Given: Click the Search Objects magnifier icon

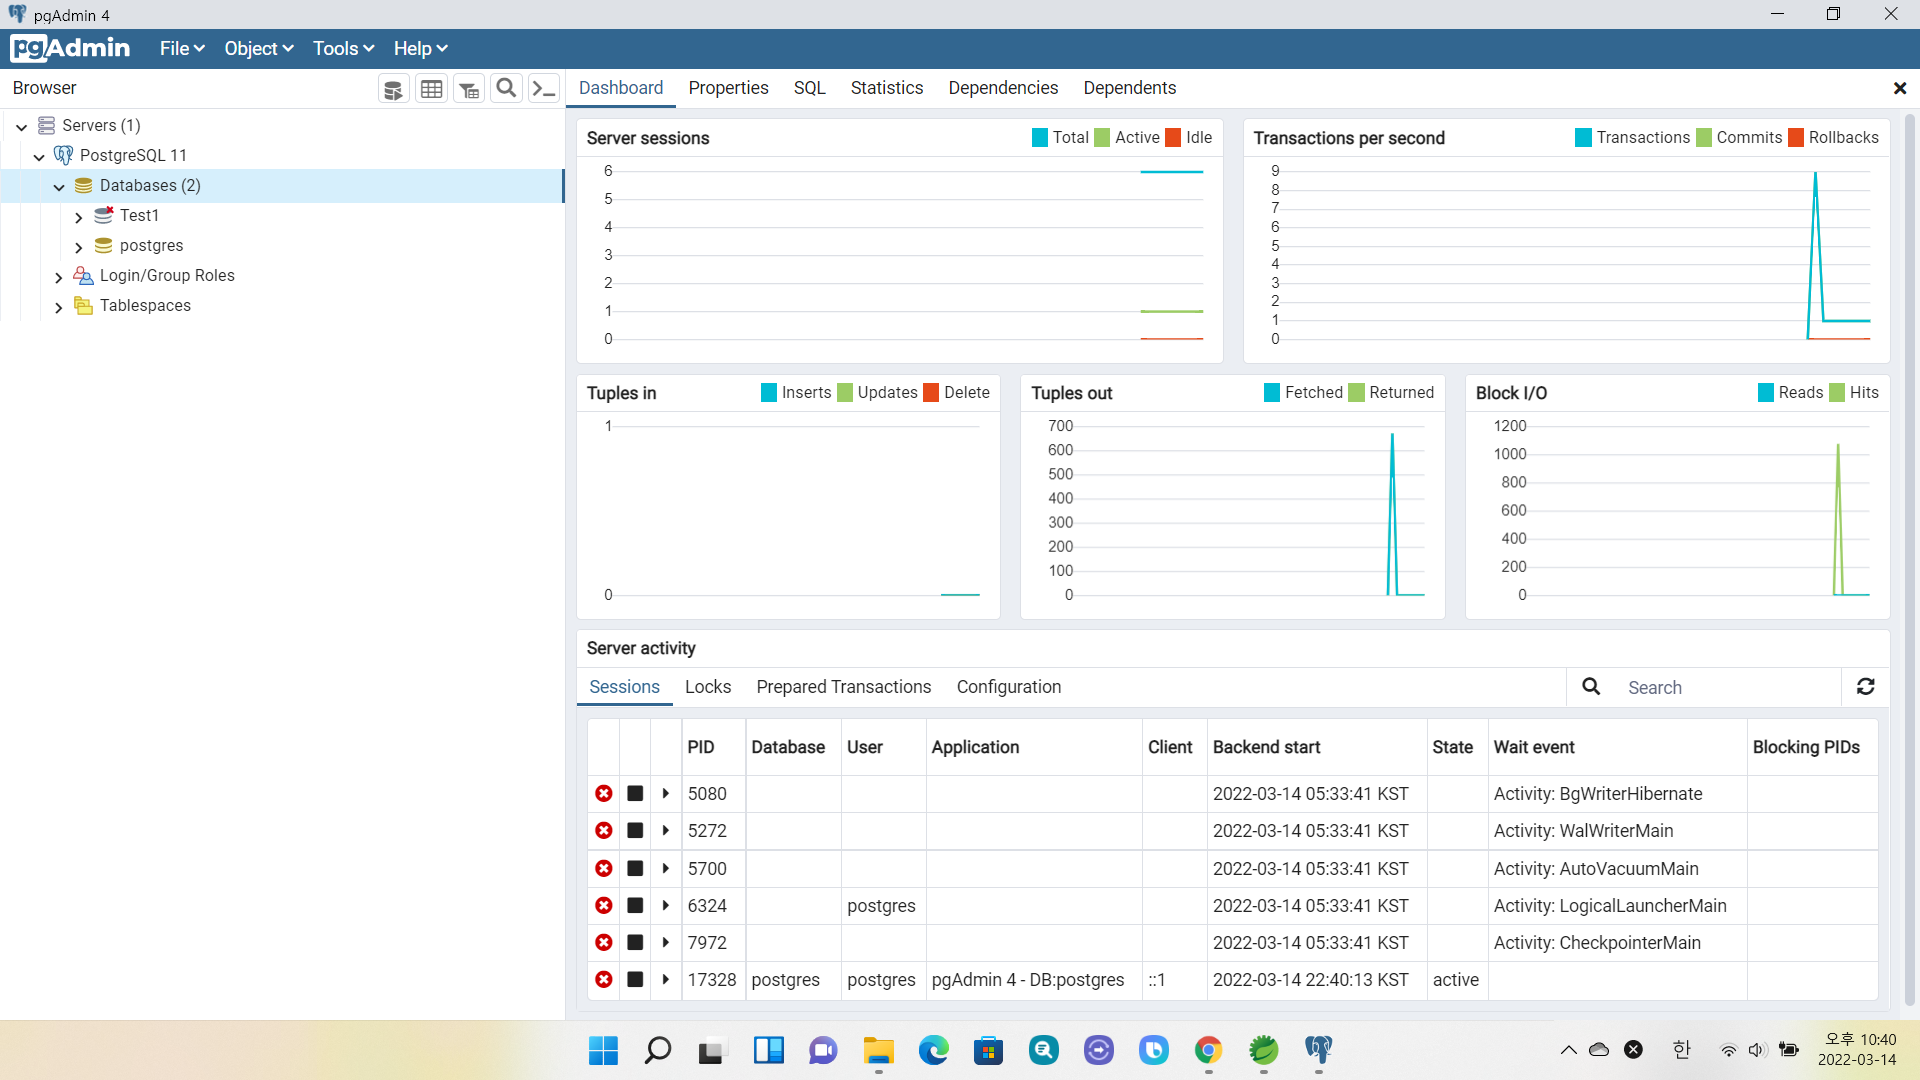Looking at the screenshot, I should click(x=506, y=89).
